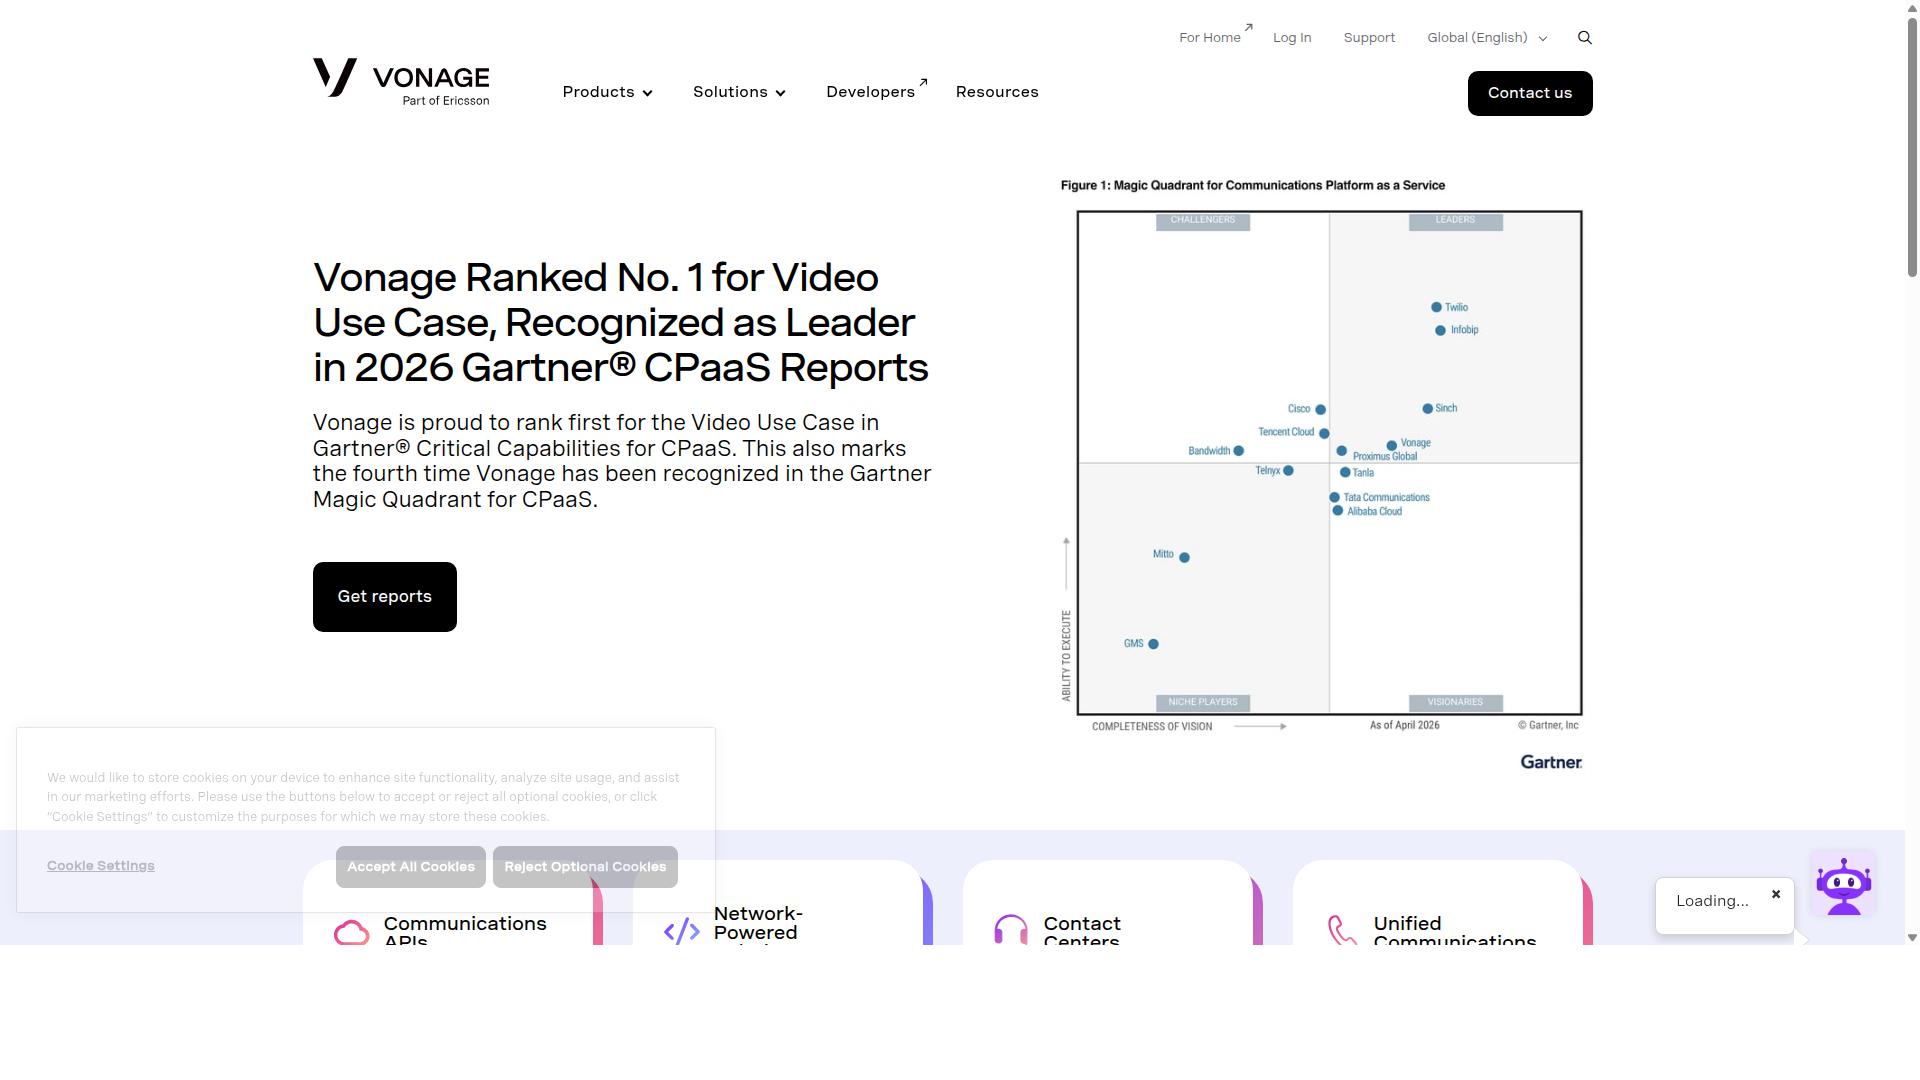Click the Unified Communications phone icon
This screenshot has height=1080, width=1920.
(1342, 930)
